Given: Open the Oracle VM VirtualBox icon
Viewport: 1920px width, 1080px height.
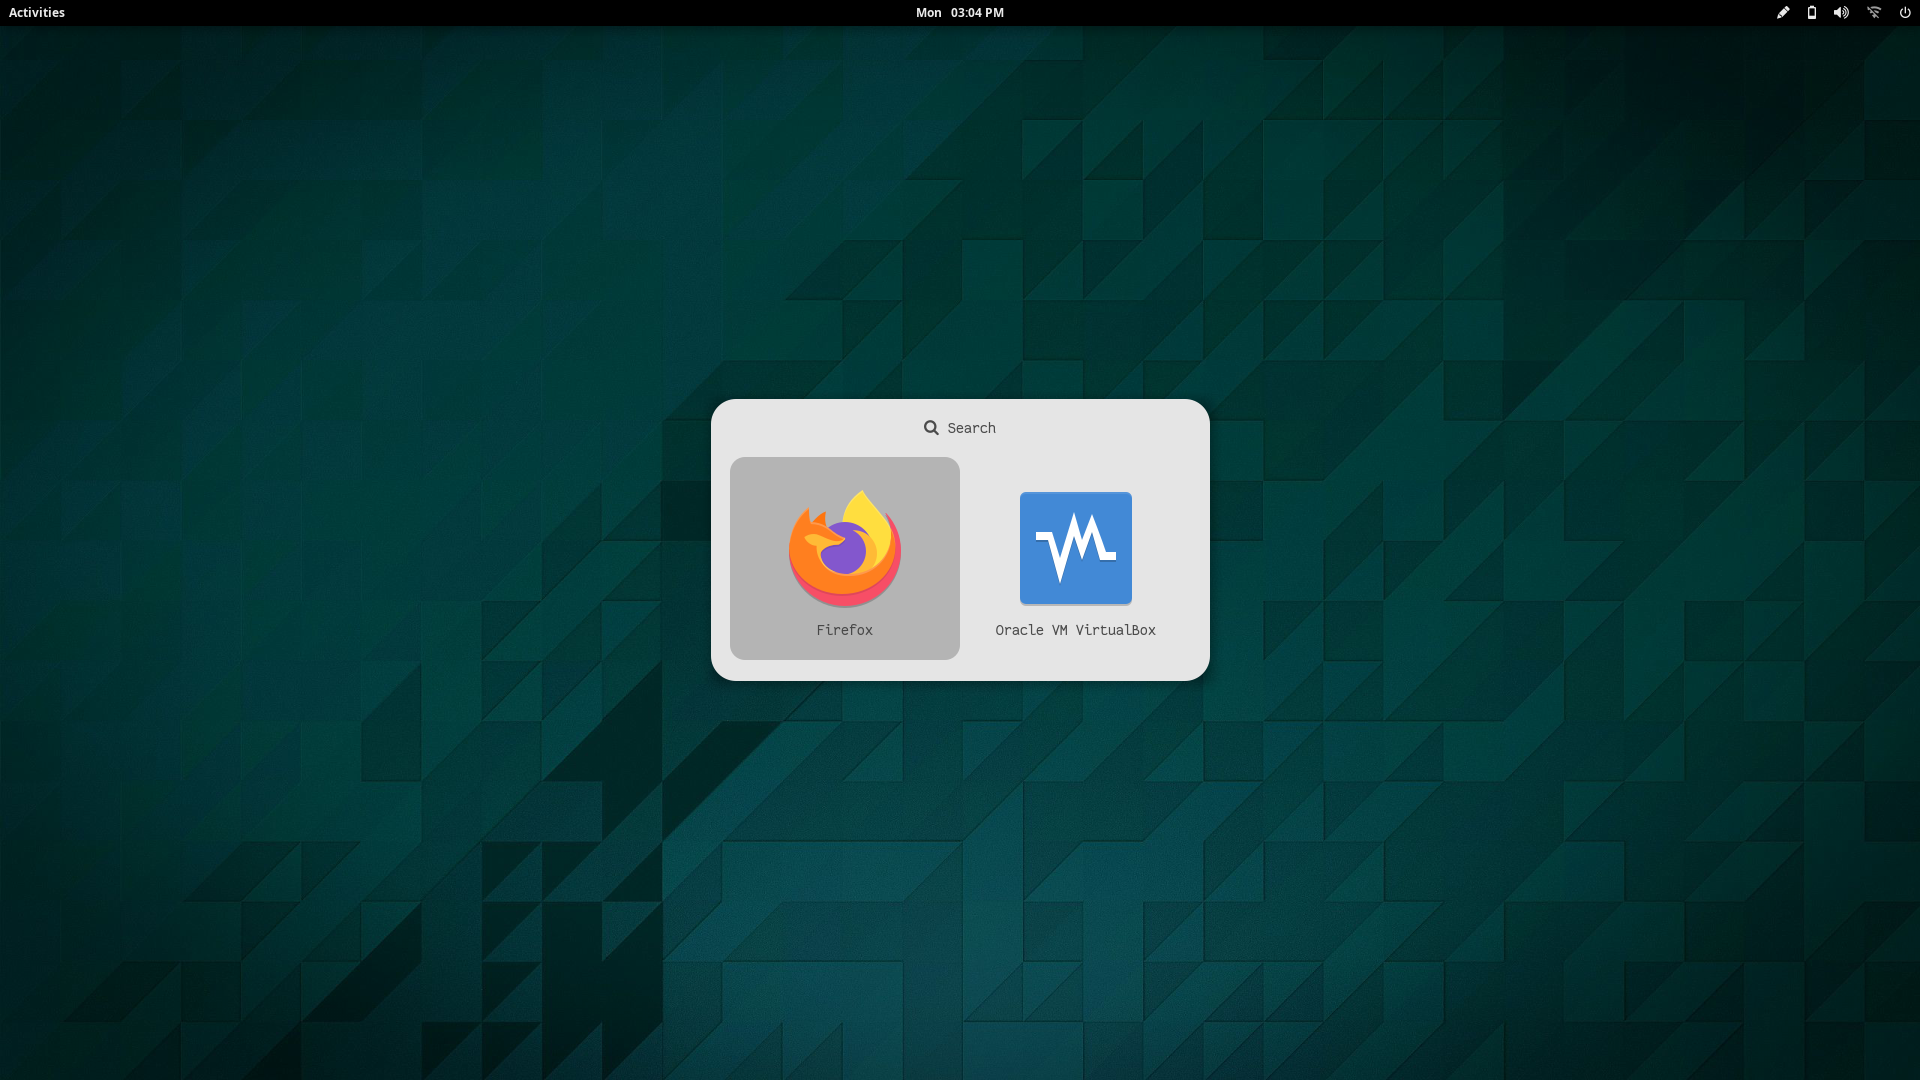Looking at the screenshot, I should pyautogui.click(x=1075, y=548).
